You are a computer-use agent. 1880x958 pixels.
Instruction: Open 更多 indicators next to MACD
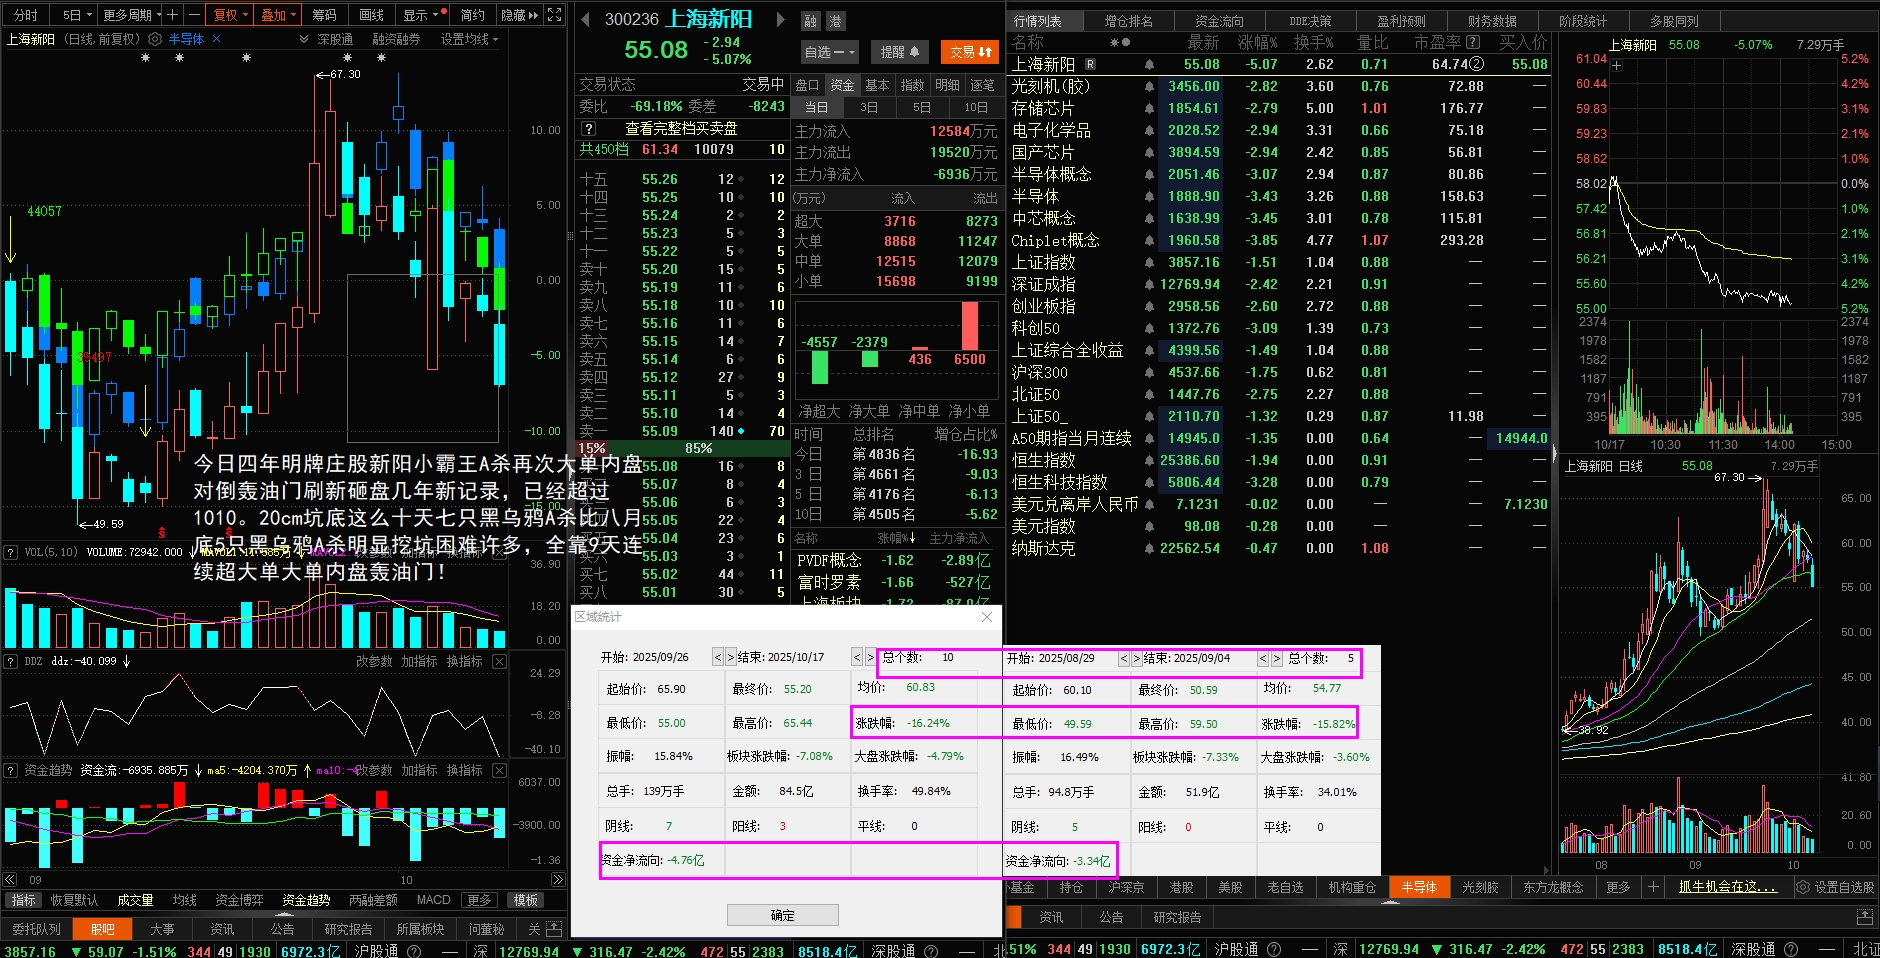pos(480,900)
